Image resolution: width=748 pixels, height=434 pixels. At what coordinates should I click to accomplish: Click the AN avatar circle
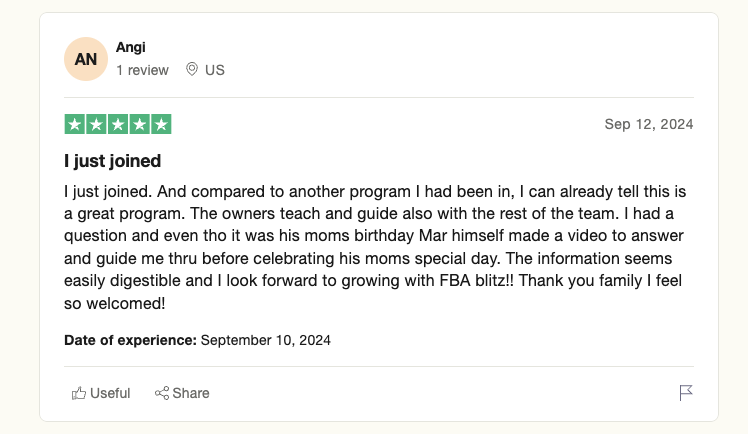[86, 59]
